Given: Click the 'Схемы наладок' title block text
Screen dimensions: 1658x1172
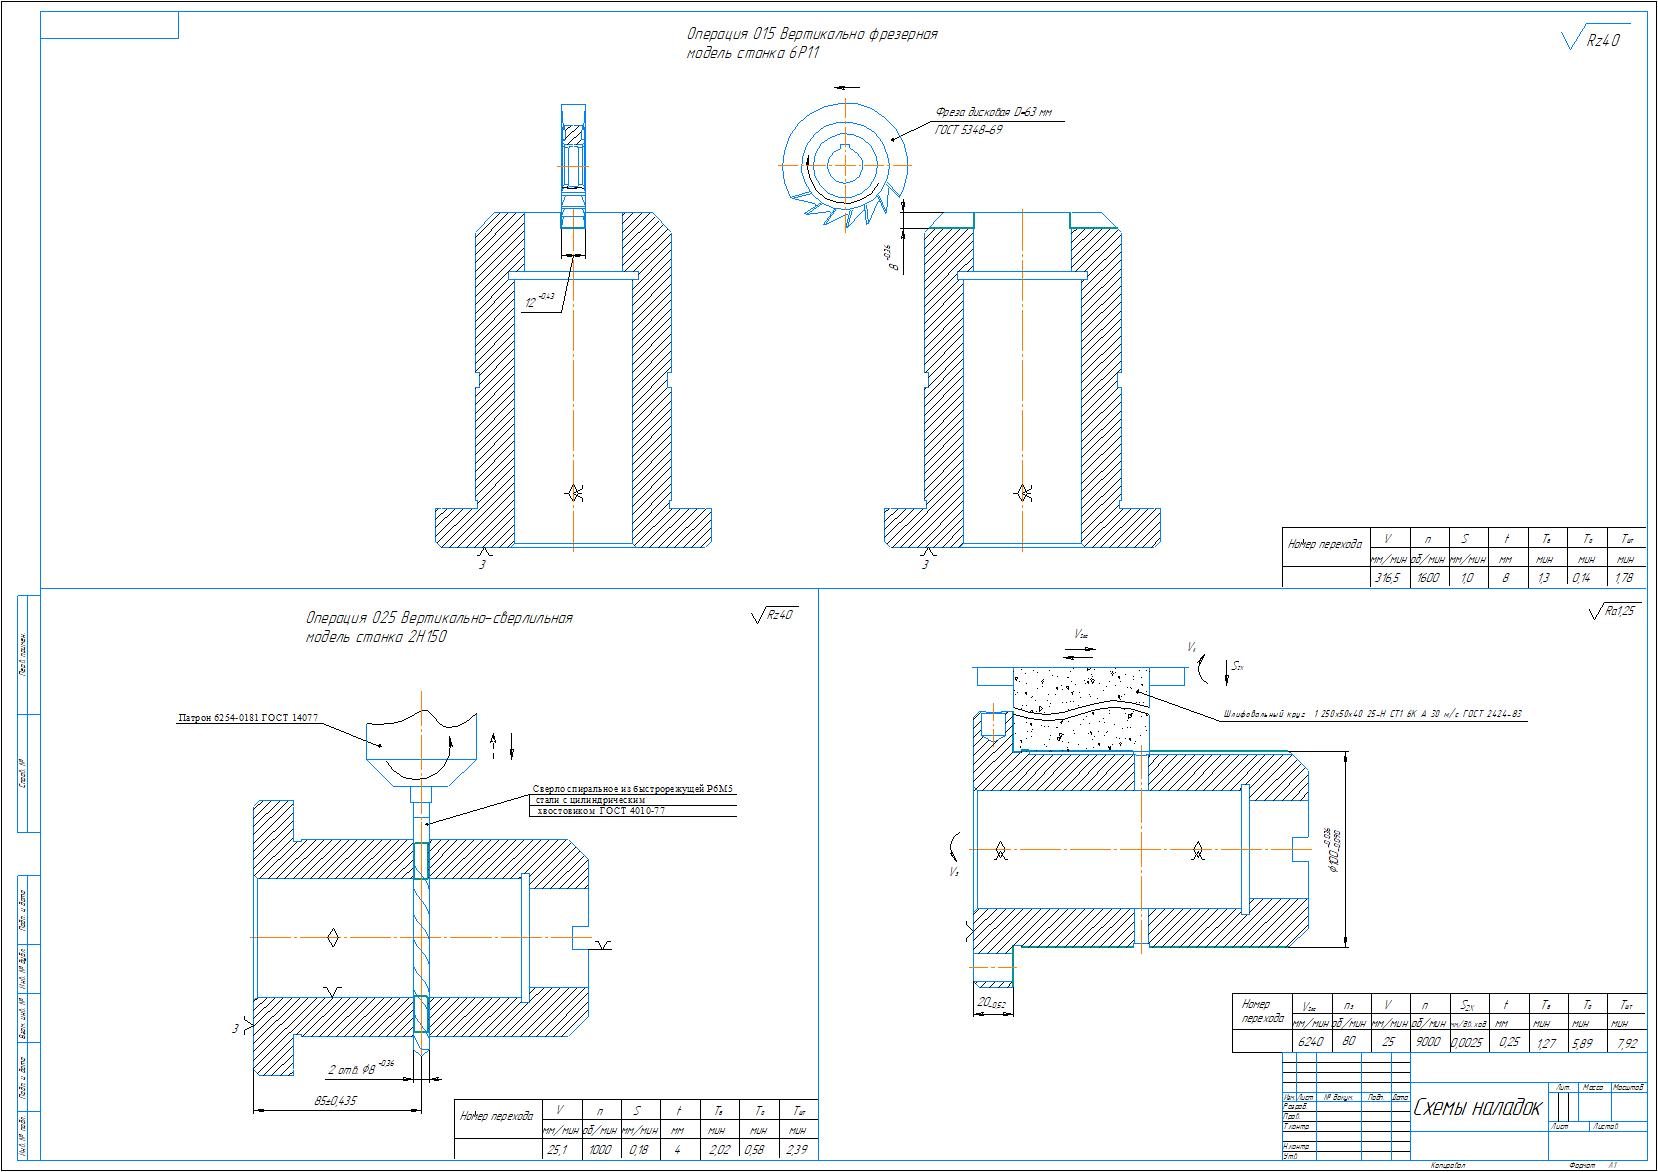Looking at the screenshot, I should click(1478, 1108).
